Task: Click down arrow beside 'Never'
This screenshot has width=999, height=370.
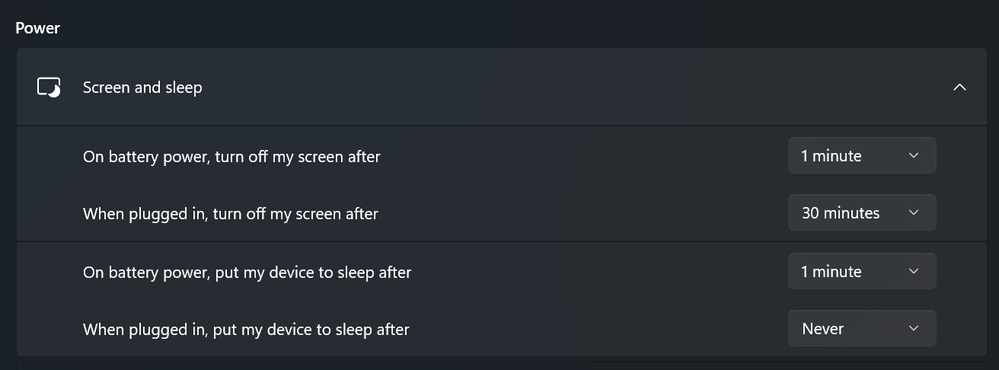Action: 914,329
